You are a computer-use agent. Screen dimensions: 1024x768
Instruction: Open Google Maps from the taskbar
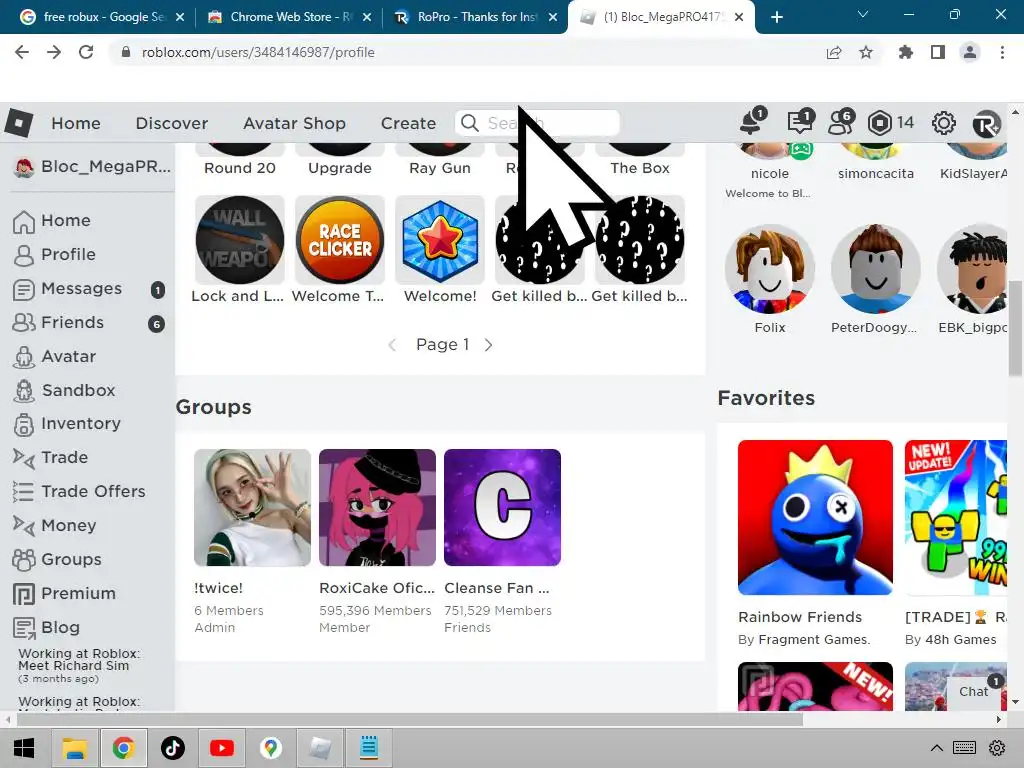pyautogui.click(x=270, y=748)
